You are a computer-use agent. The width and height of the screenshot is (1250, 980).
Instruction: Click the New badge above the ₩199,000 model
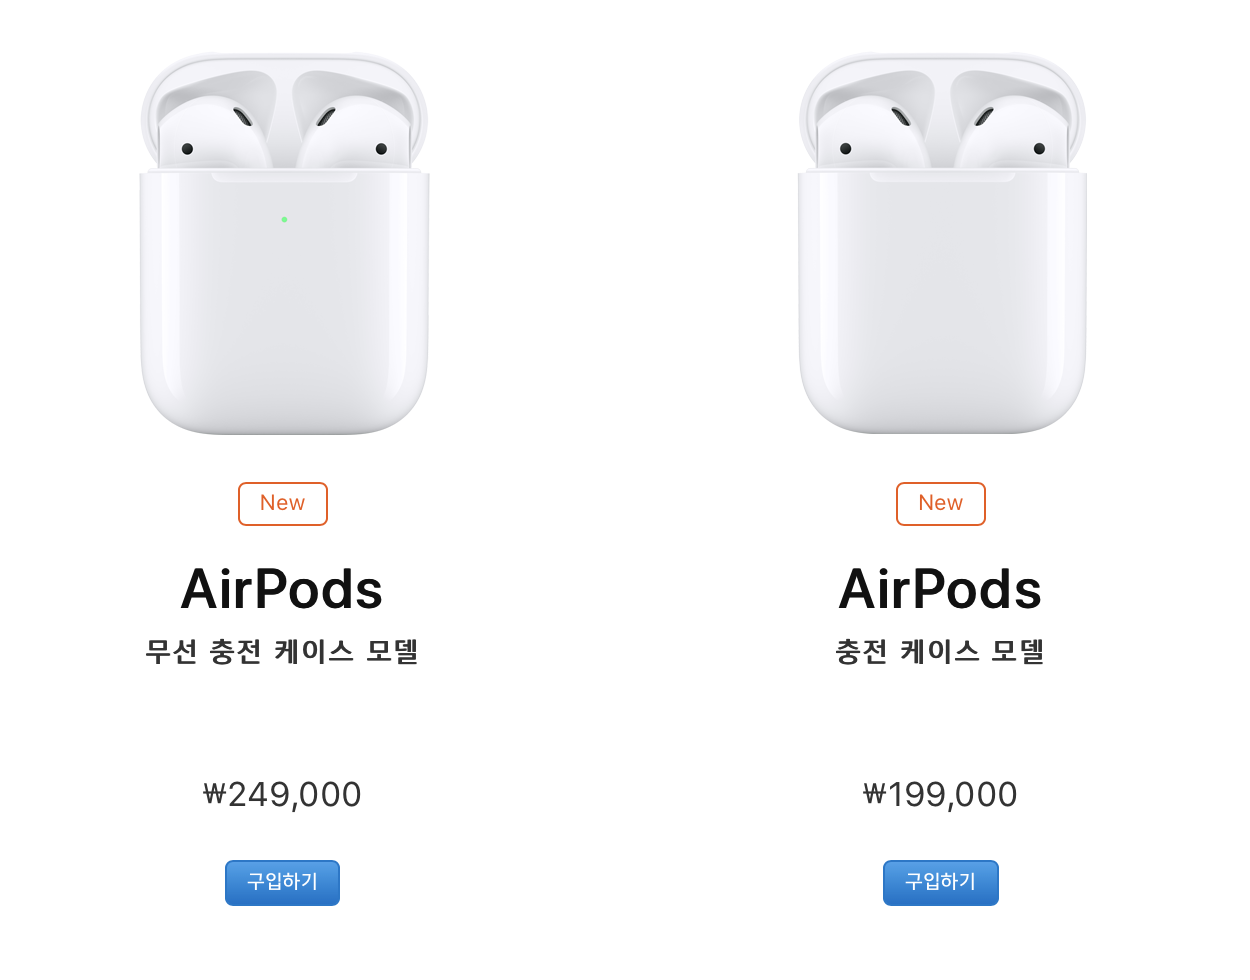940,503
